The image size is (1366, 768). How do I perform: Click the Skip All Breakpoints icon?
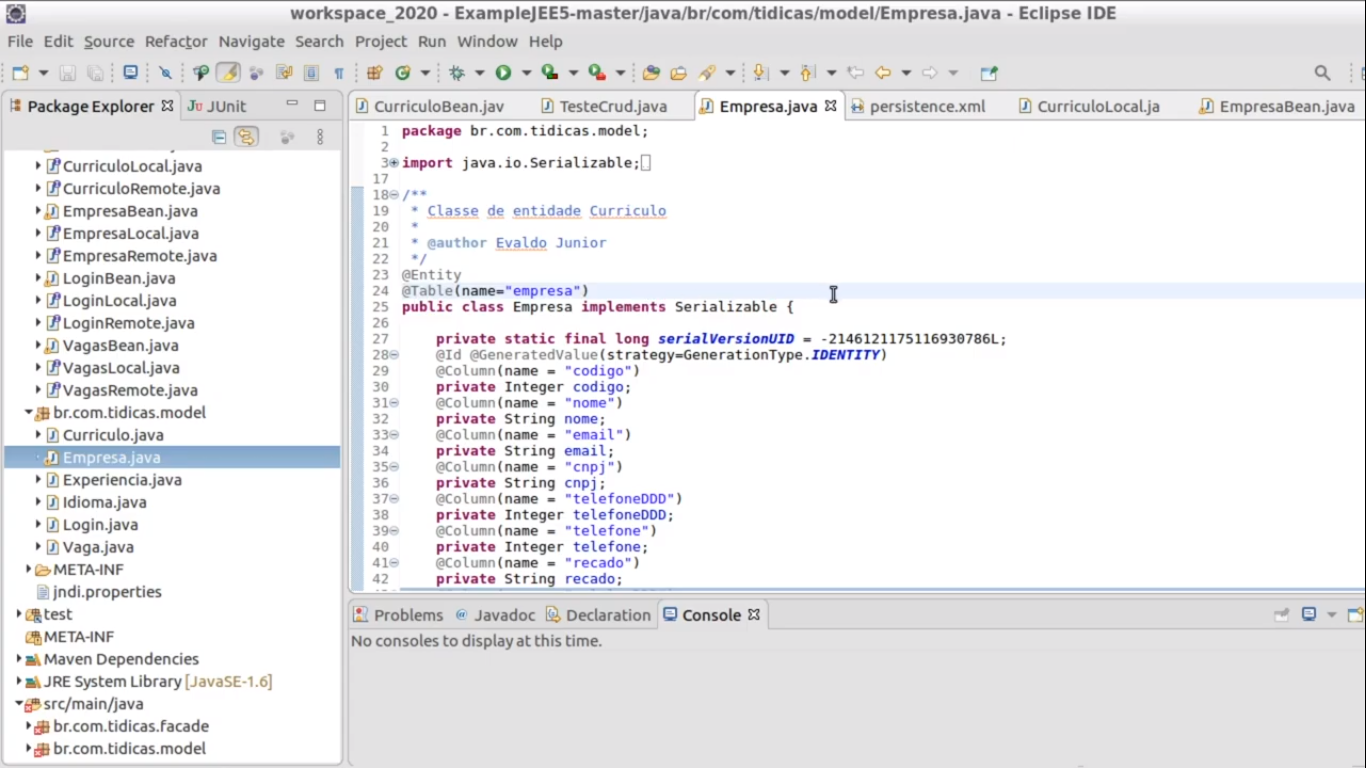click(165, 73)
